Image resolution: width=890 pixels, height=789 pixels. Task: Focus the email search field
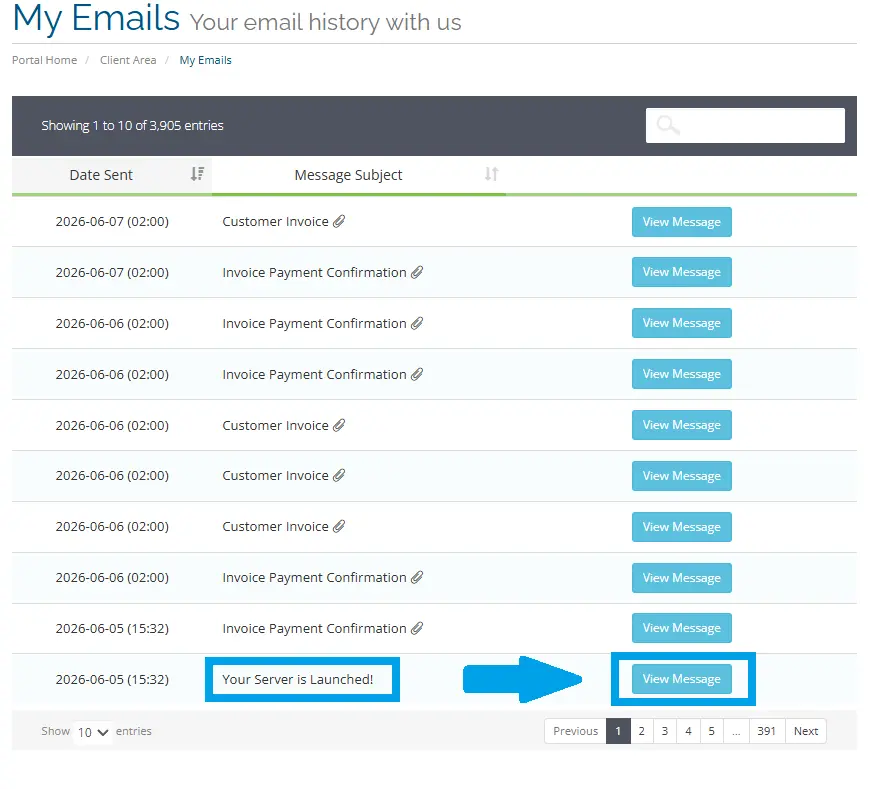pos(745,125)
